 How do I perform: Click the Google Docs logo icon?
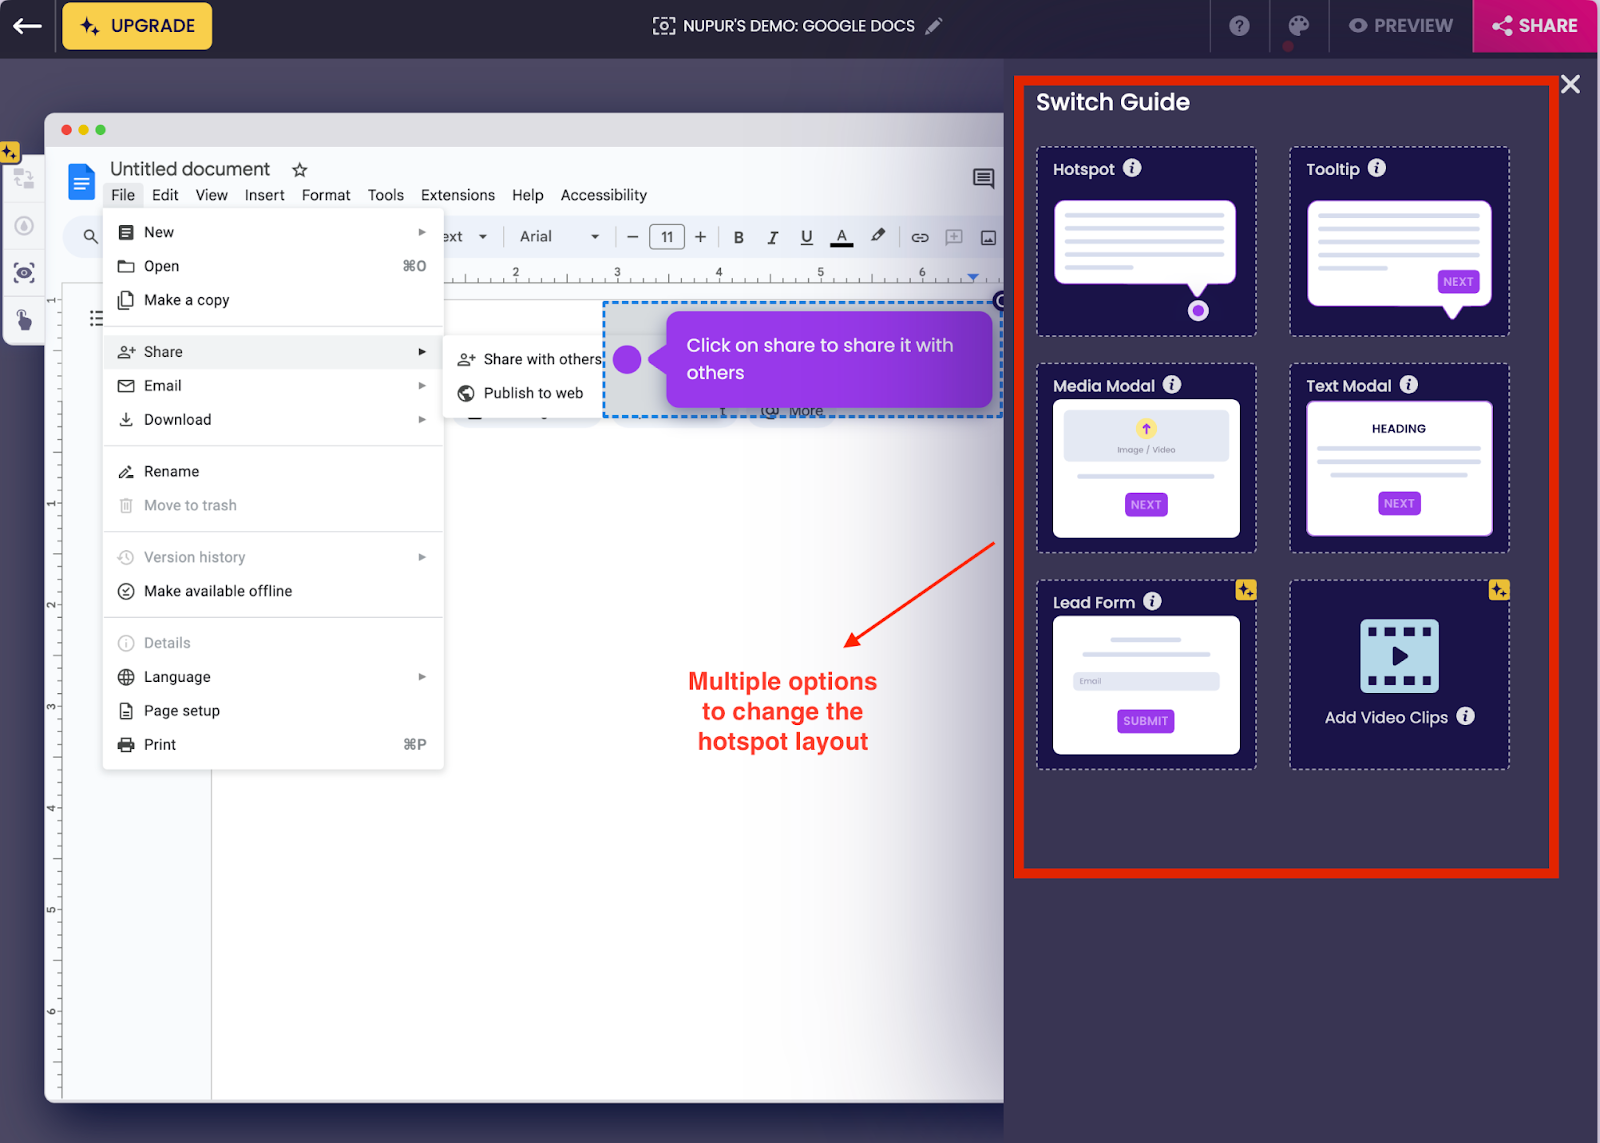[81, 181]
